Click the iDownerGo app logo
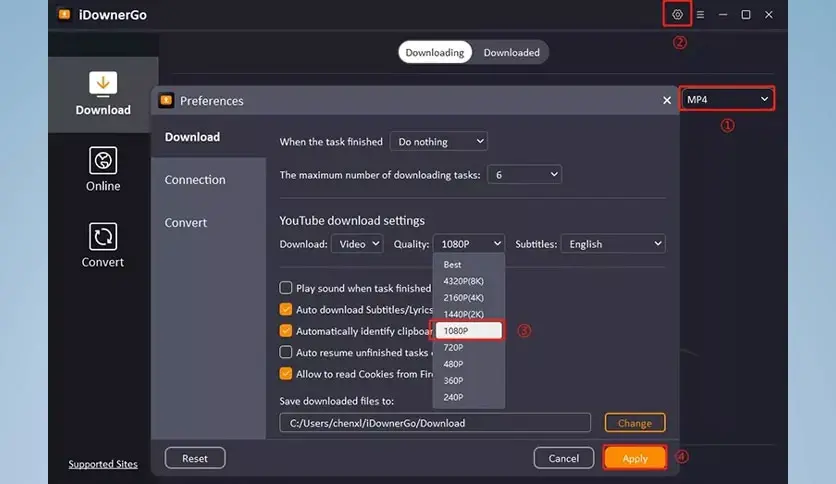Screen dimensions: 836x484 (65, 15)
